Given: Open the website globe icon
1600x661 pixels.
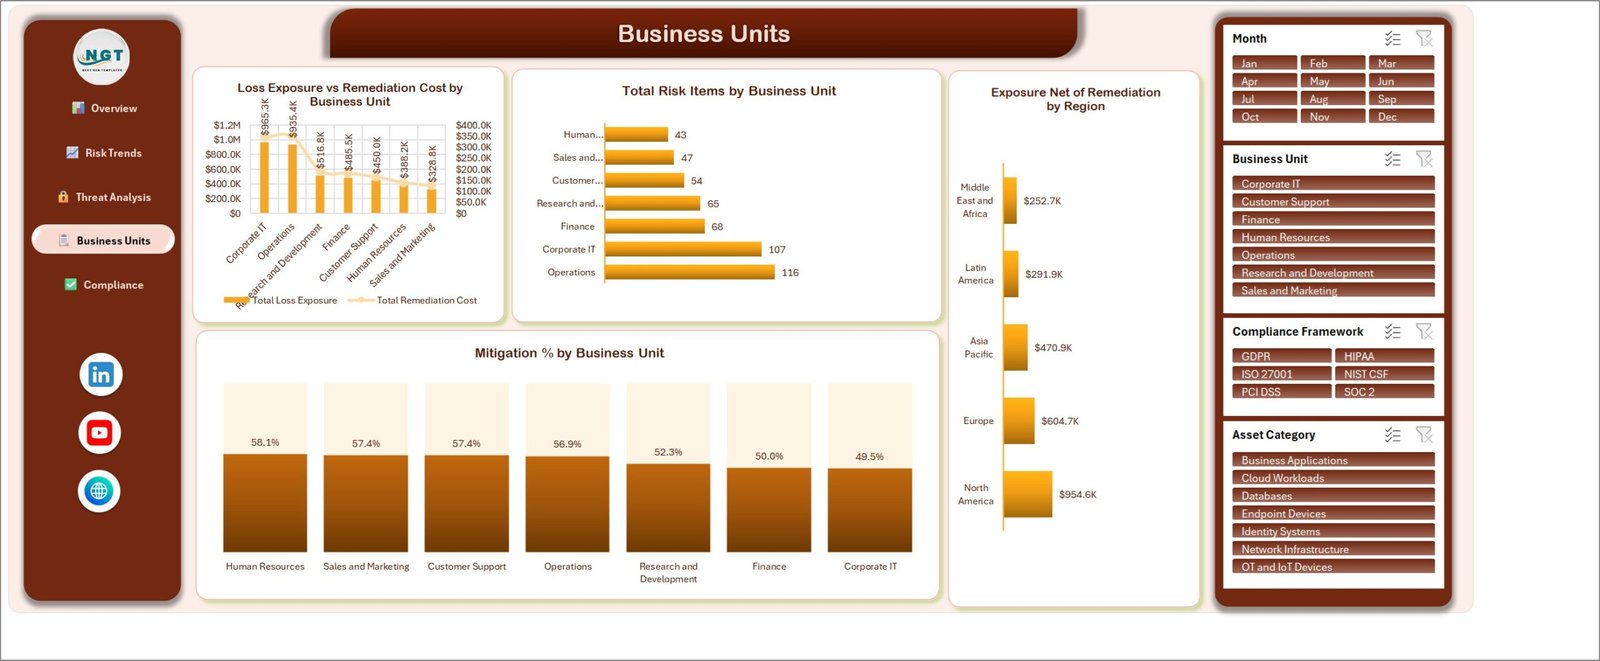Looking at the screenshot, I should point(99,491).
